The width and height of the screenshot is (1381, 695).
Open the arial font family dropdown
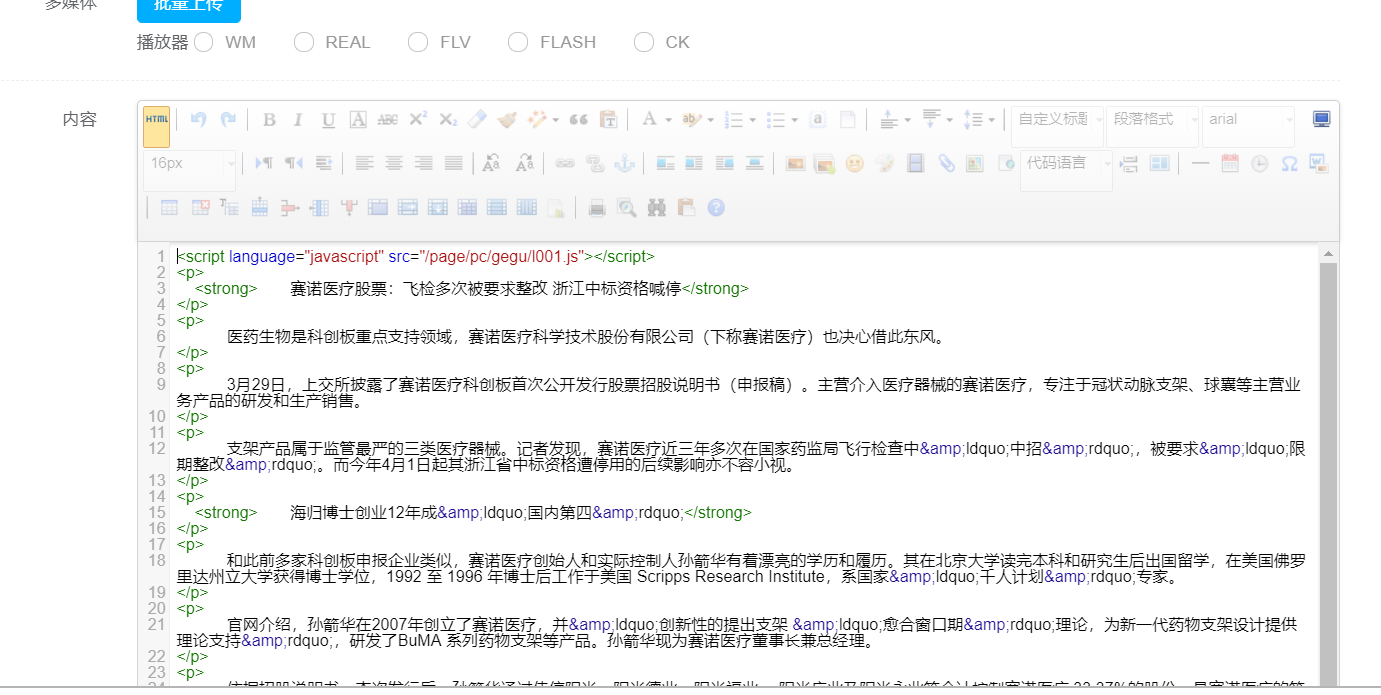tap(1248, 120)
